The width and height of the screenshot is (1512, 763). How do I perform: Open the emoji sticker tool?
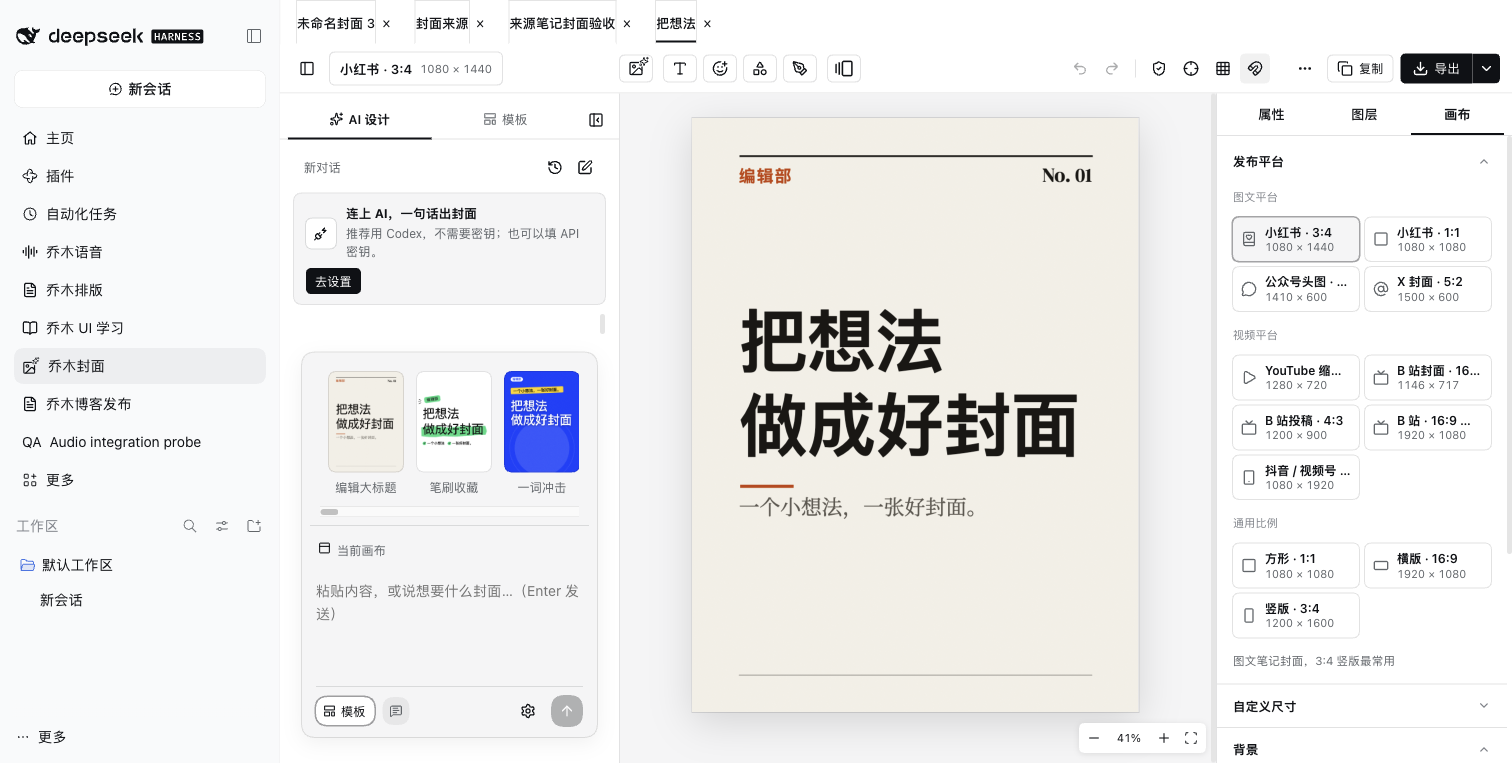[720, 68]
